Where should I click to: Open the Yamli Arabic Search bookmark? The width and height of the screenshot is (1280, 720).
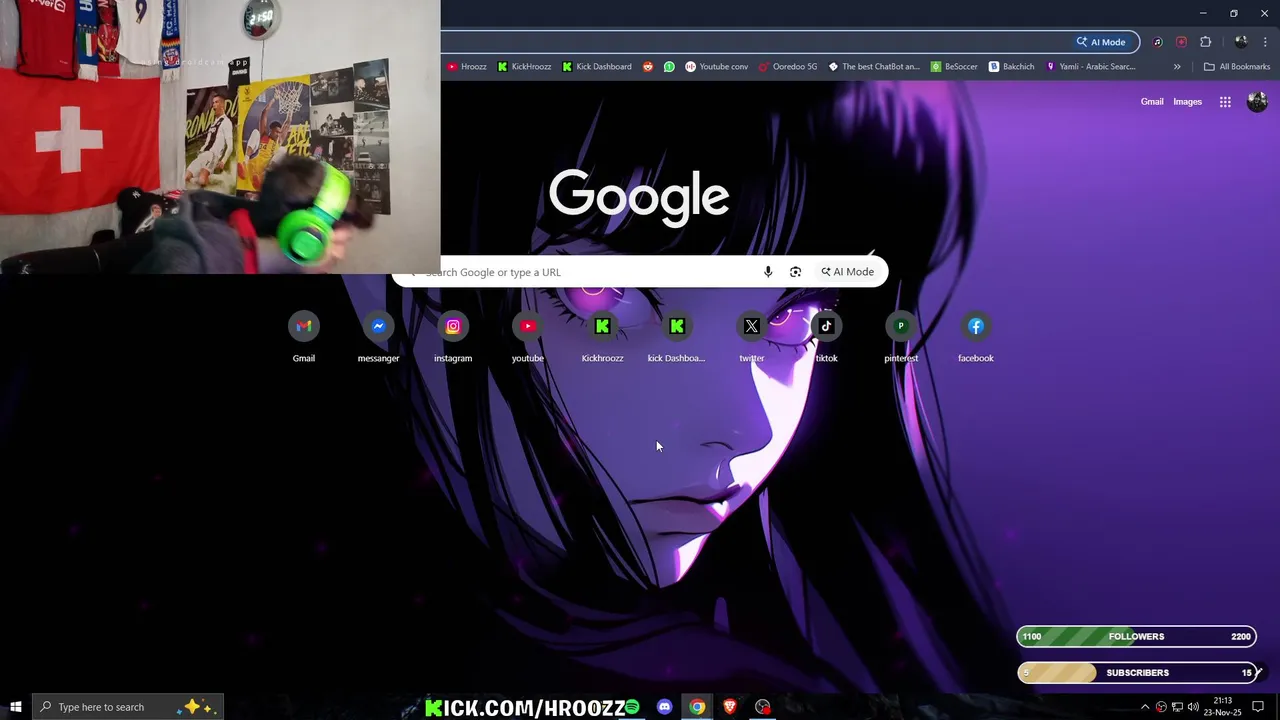(1091, 67)
